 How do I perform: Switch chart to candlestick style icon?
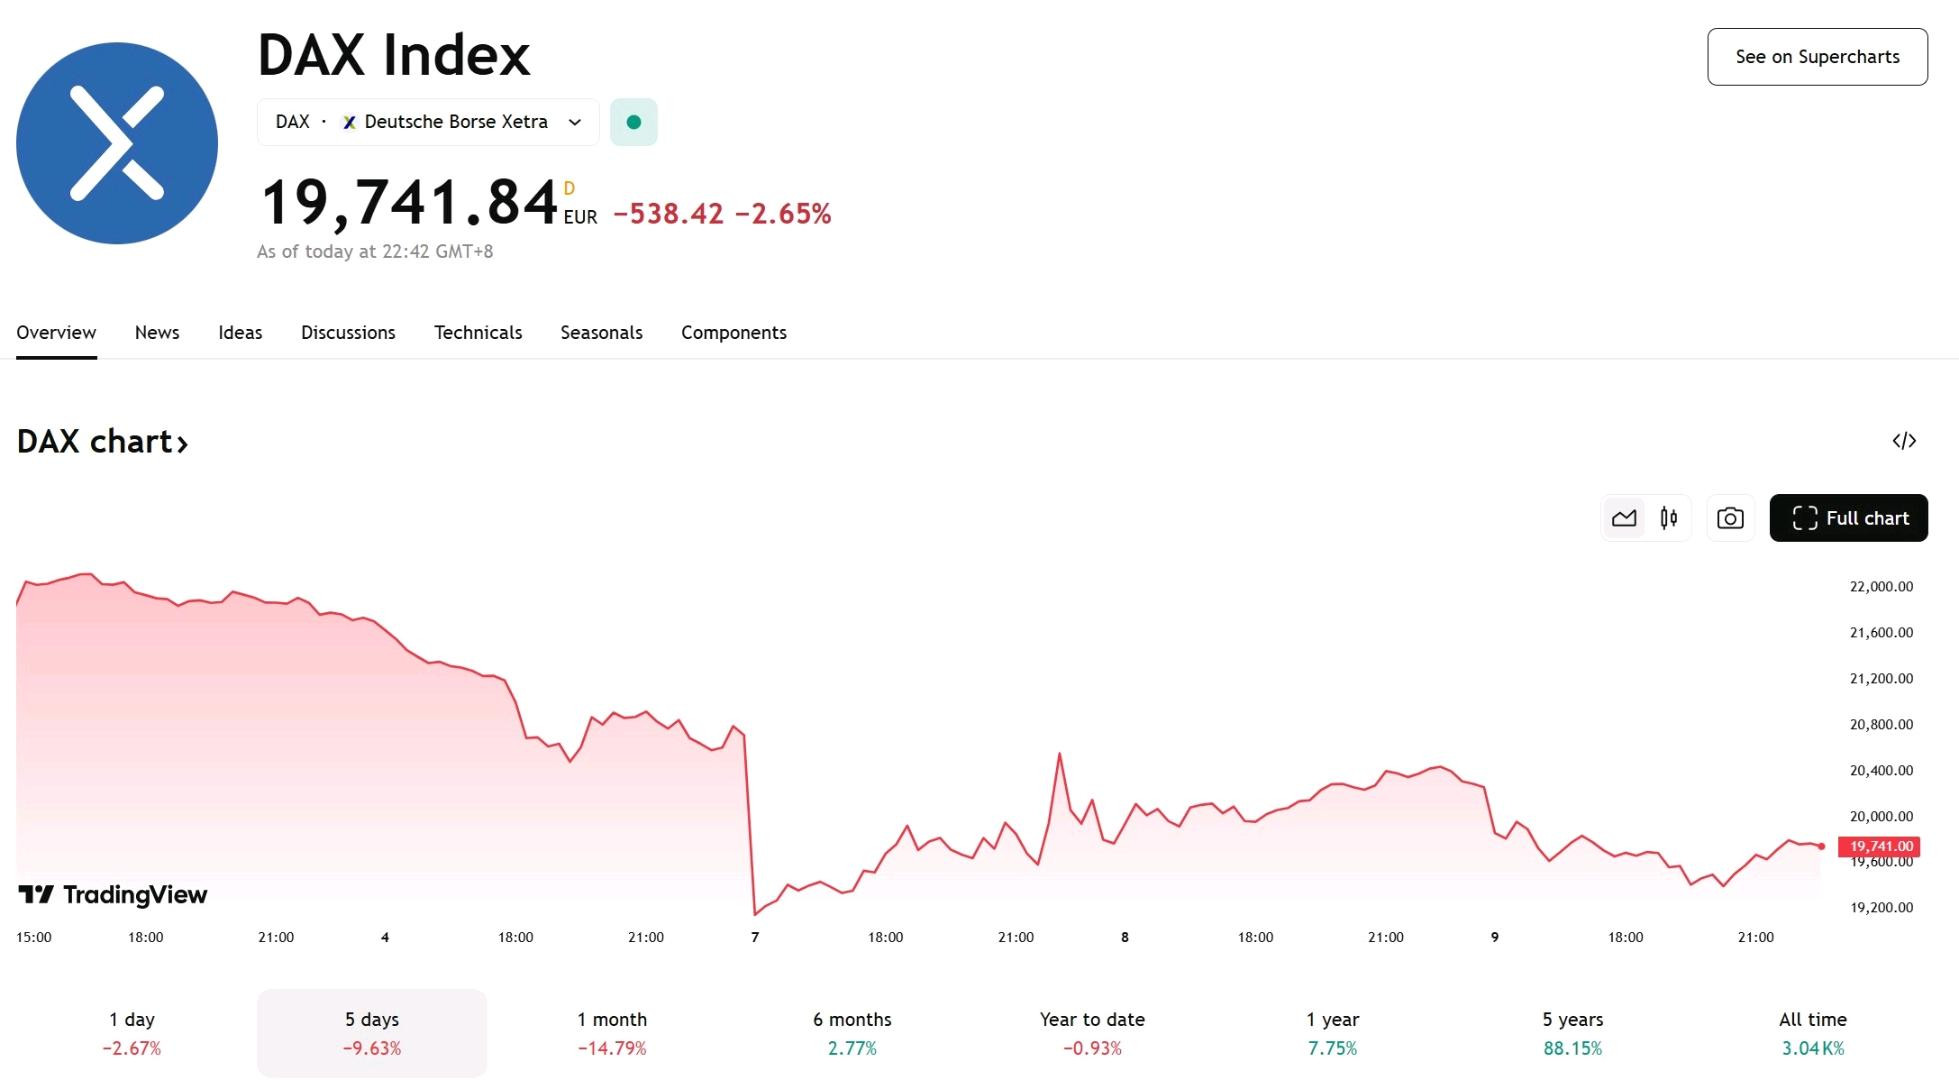[x=1669, y=518]
